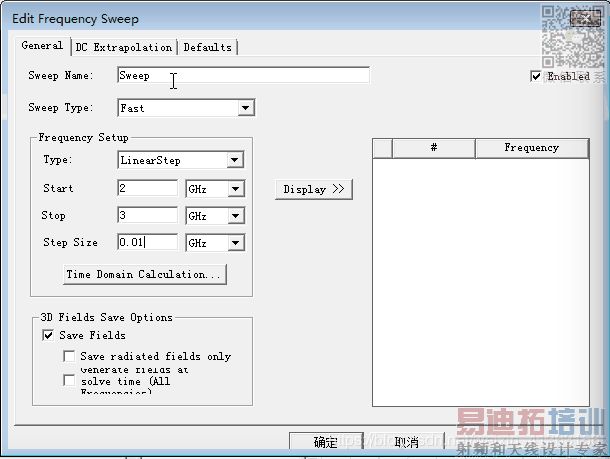This screenshot has height=459, width=610.
Task: Click the 取消 cancel button
Action: coord(407,441)
